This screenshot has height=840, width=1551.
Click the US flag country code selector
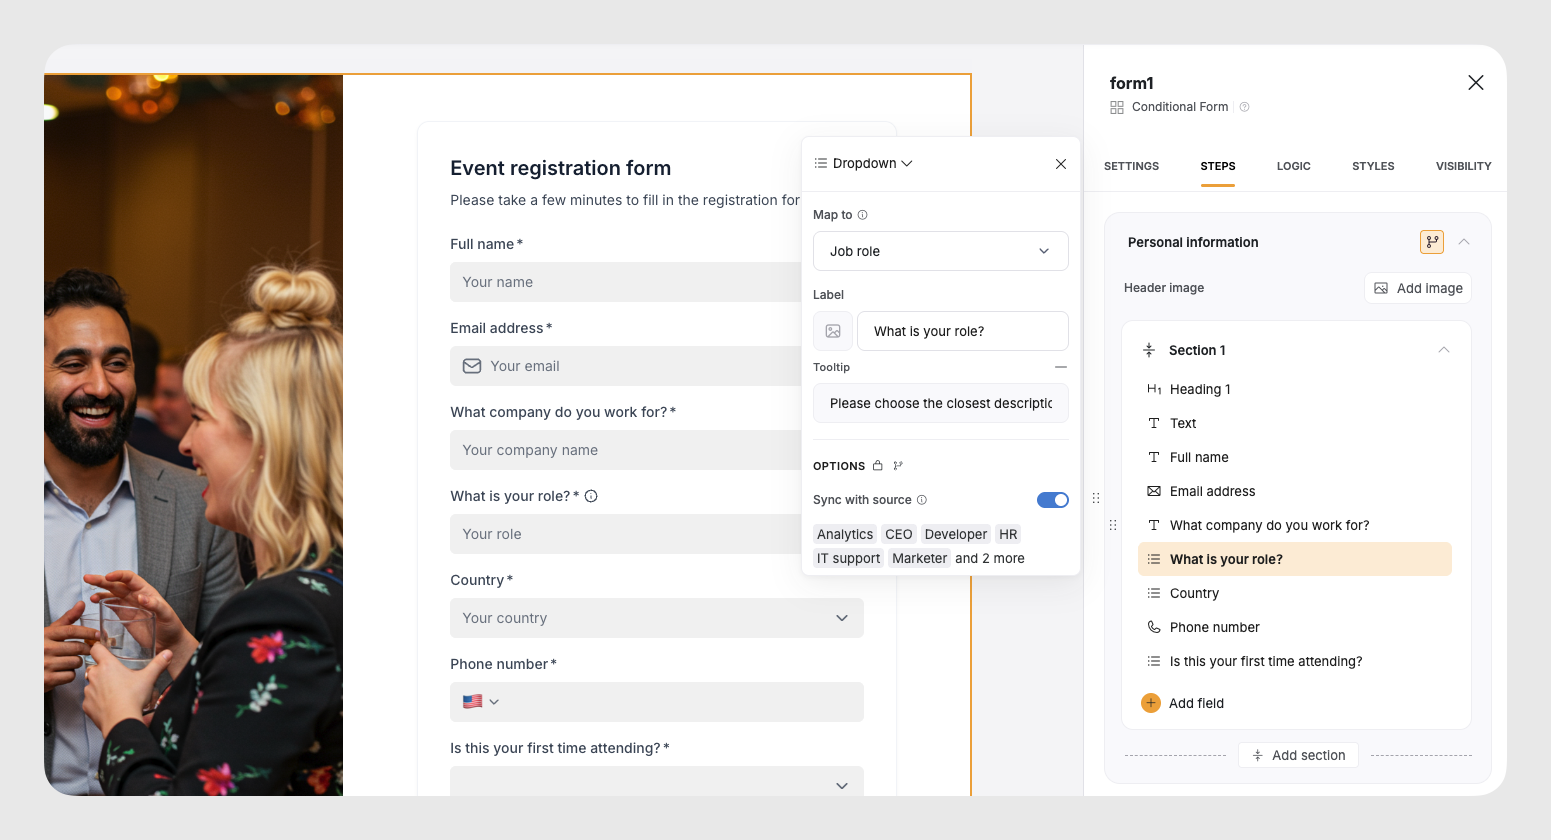click(x=481, y=702)
